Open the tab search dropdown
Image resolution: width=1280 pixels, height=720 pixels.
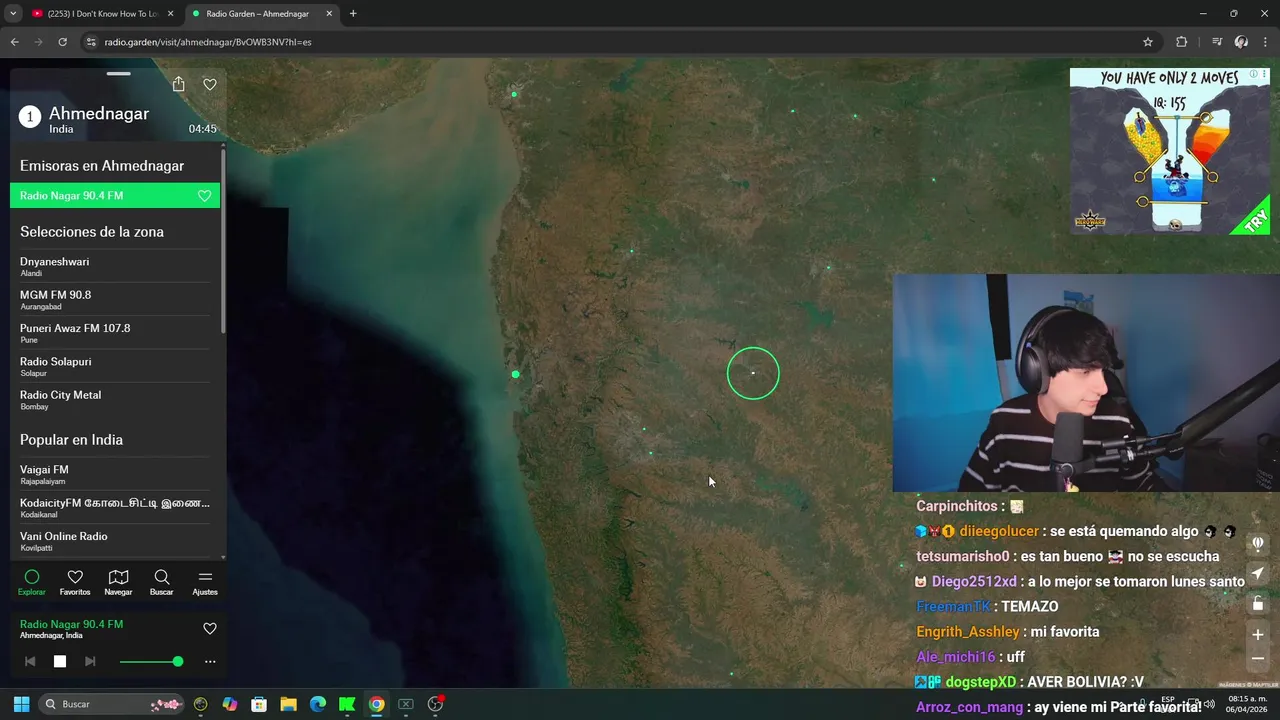13,14
